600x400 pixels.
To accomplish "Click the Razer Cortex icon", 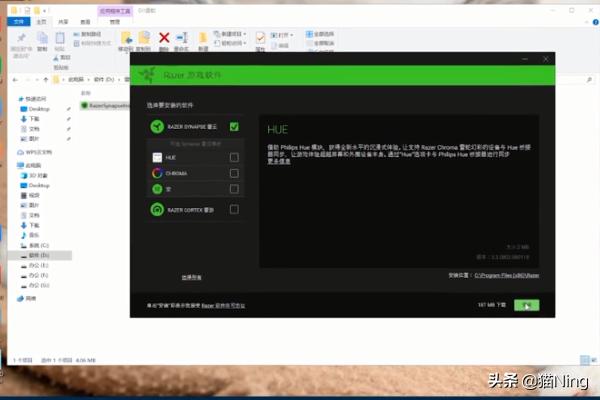I will 157,209.
